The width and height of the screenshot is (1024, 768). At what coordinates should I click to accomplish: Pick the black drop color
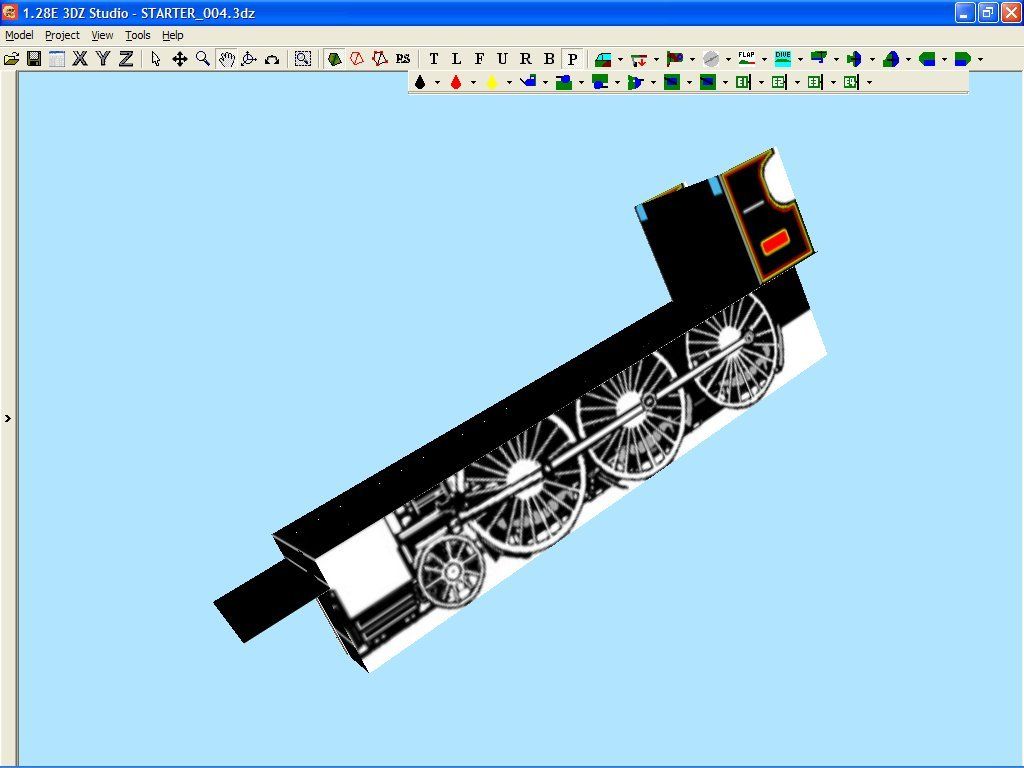pos(420,82)
